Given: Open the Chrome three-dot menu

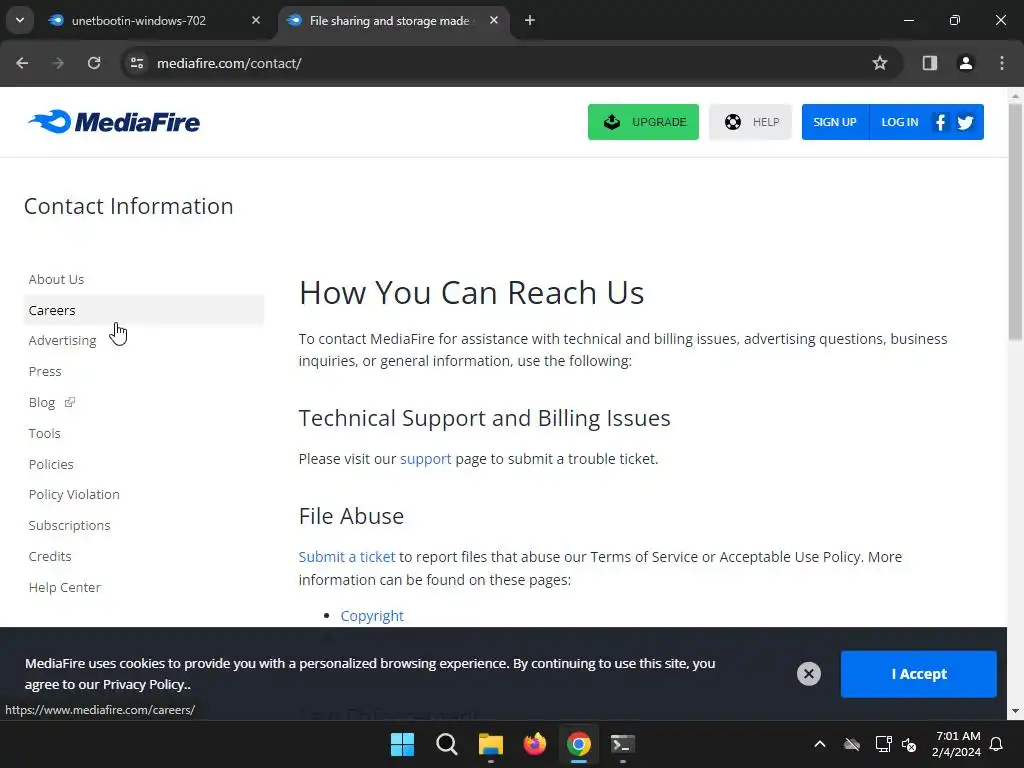Looking at the screenshot, I should (1002, 63).
